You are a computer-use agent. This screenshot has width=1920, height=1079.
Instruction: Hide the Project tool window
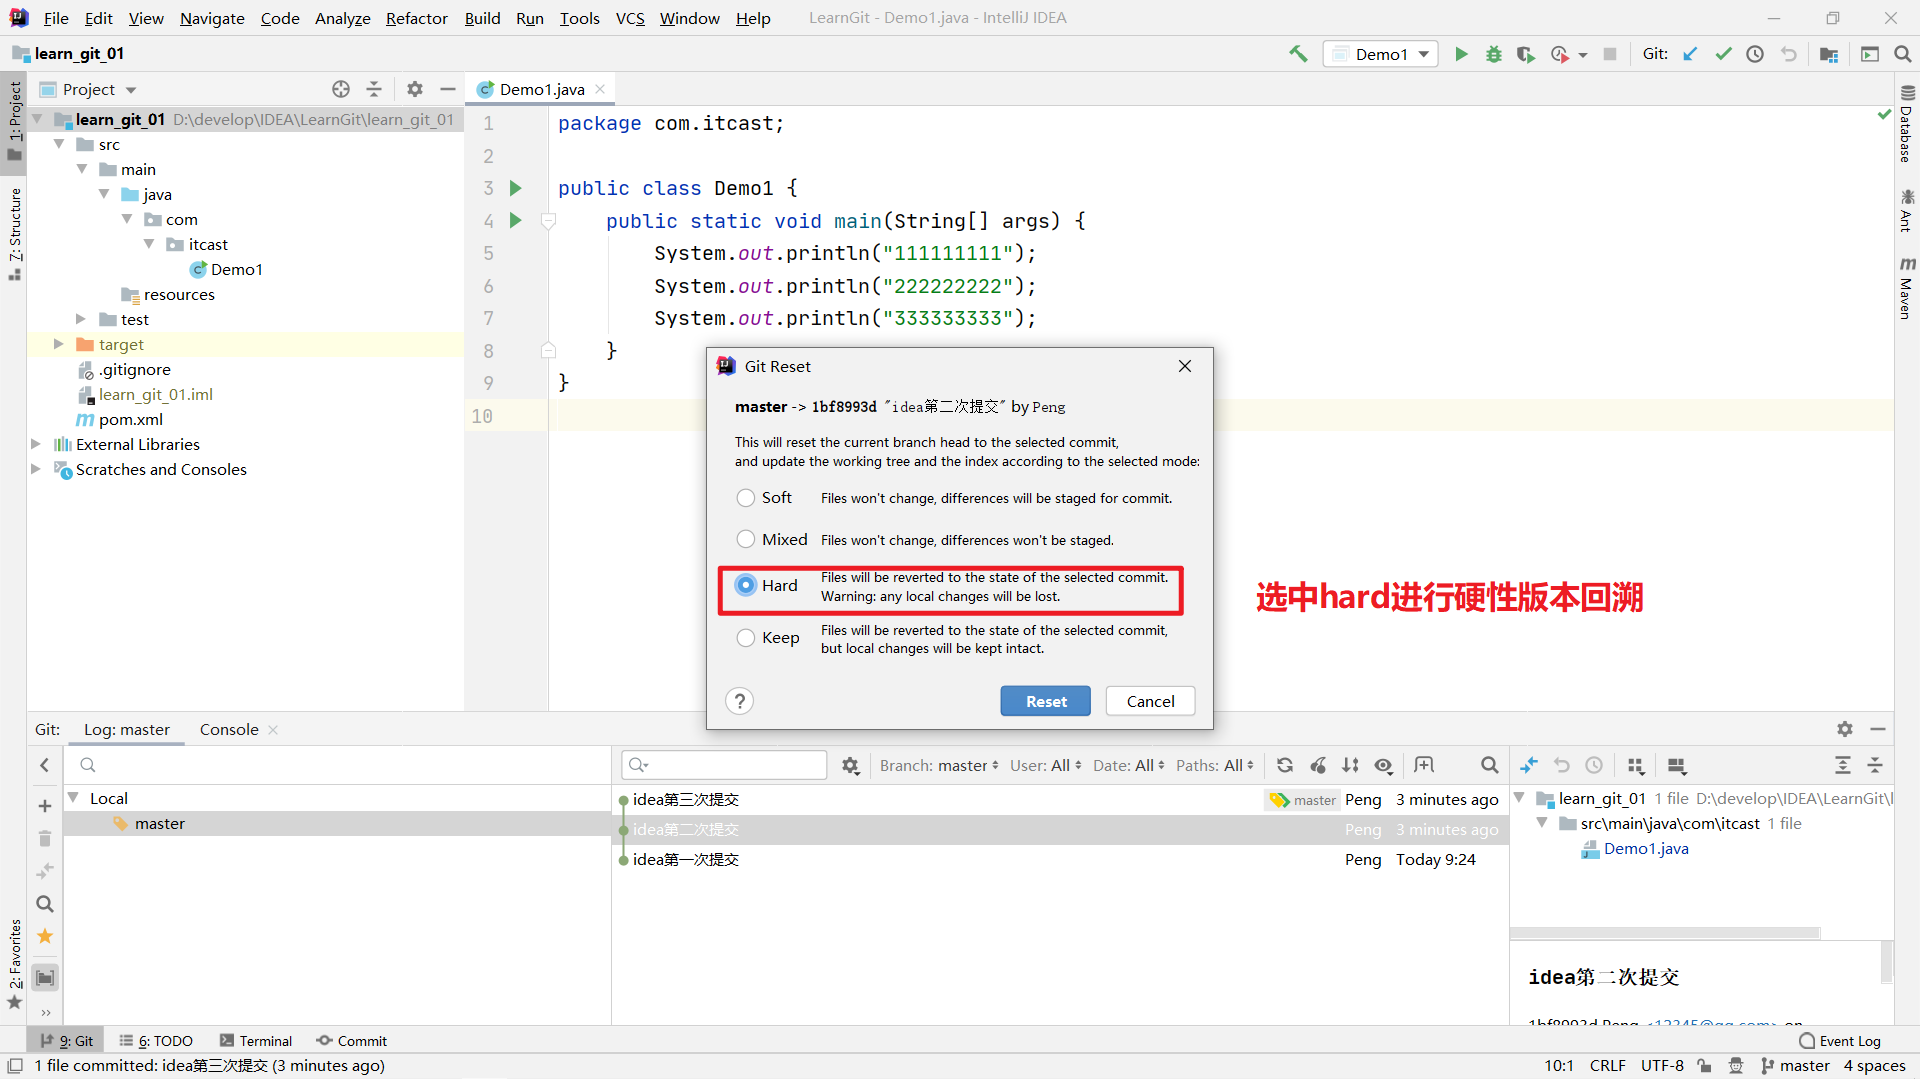coord(448,89)
